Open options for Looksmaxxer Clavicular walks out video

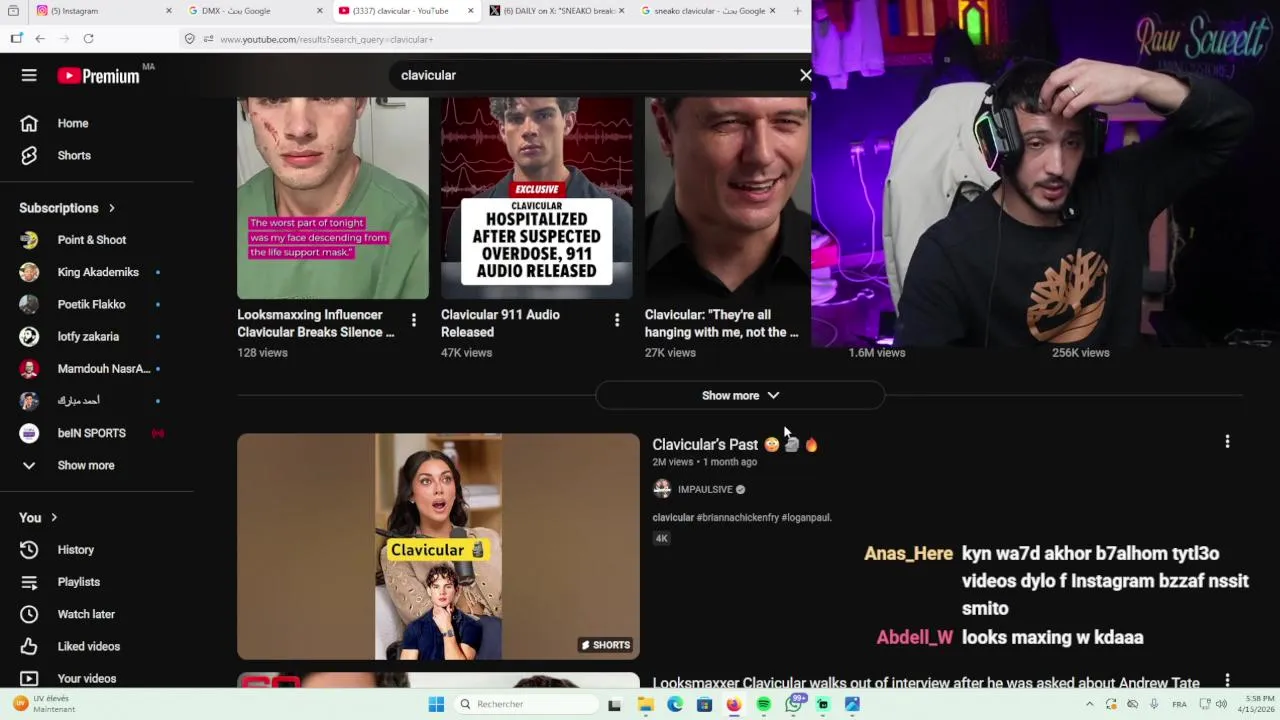click(1227, 681)
